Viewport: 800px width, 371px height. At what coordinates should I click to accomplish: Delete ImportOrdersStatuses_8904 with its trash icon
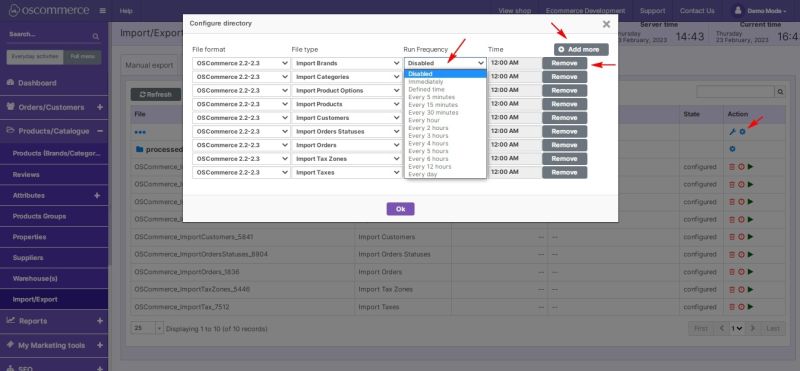click(x=732, y=254)
